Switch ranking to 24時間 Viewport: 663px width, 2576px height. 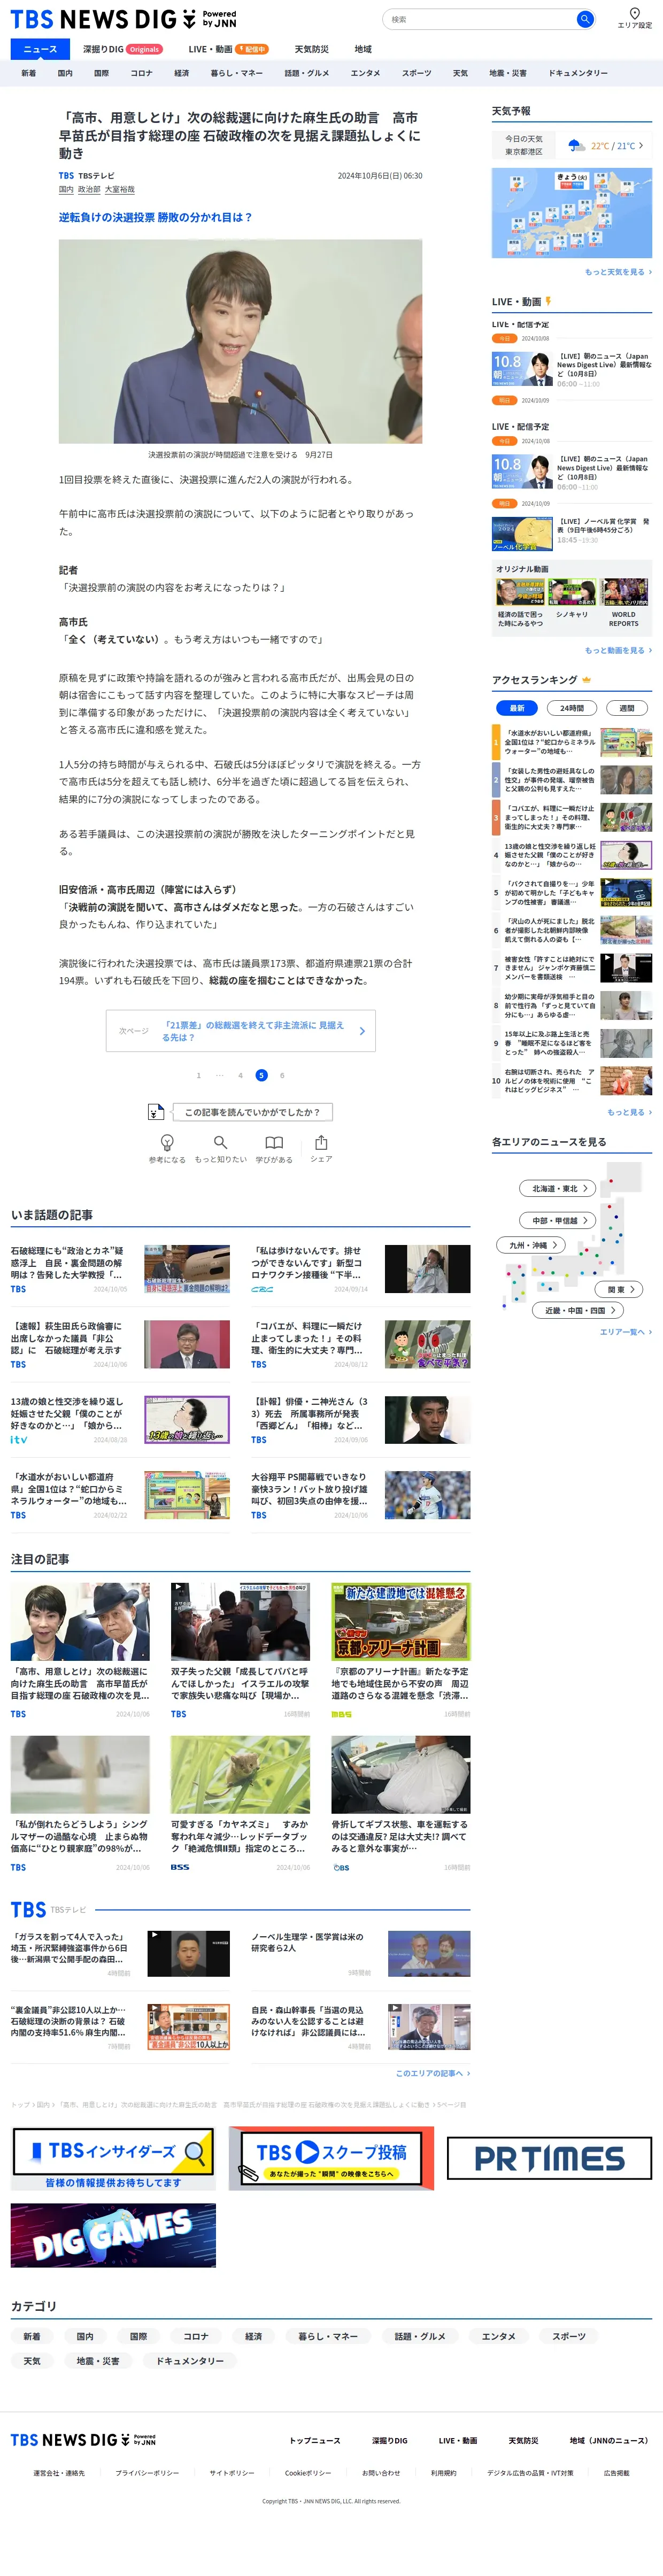(x=572, y=708)
